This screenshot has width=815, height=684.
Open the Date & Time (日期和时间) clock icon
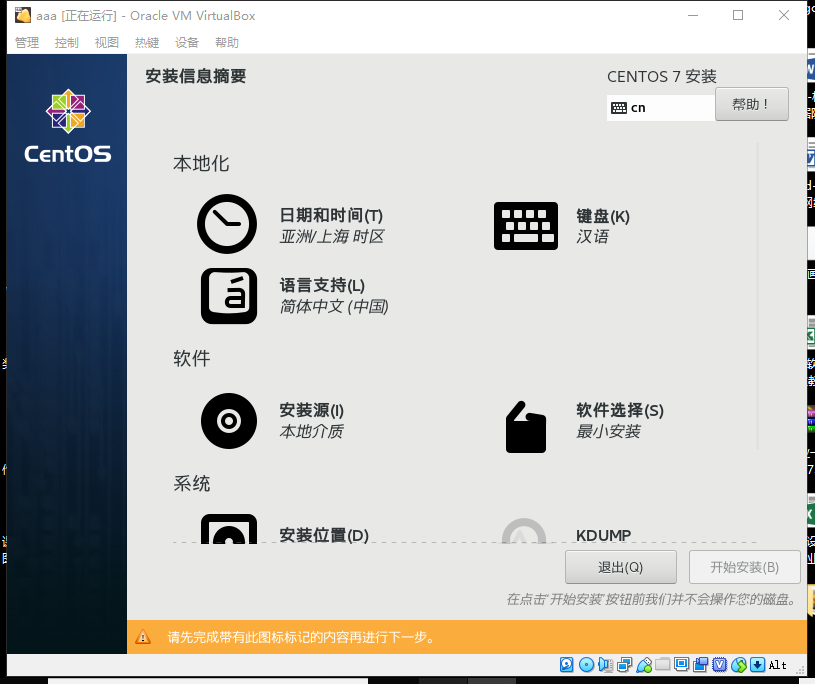(227, 224)
